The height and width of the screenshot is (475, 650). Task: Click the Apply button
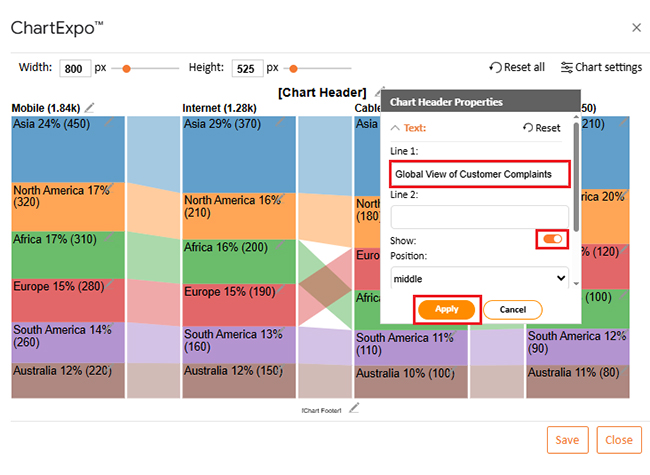447,309
